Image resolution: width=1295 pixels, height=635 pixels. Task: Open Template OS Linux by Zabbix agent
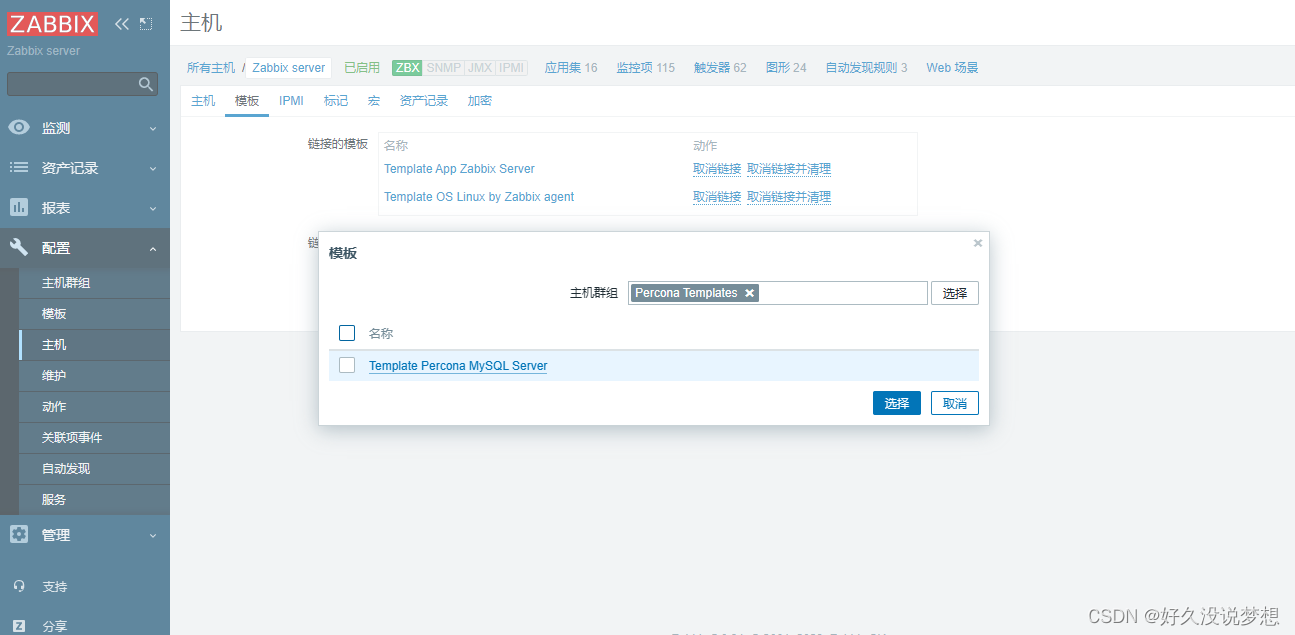coord(479,197)
